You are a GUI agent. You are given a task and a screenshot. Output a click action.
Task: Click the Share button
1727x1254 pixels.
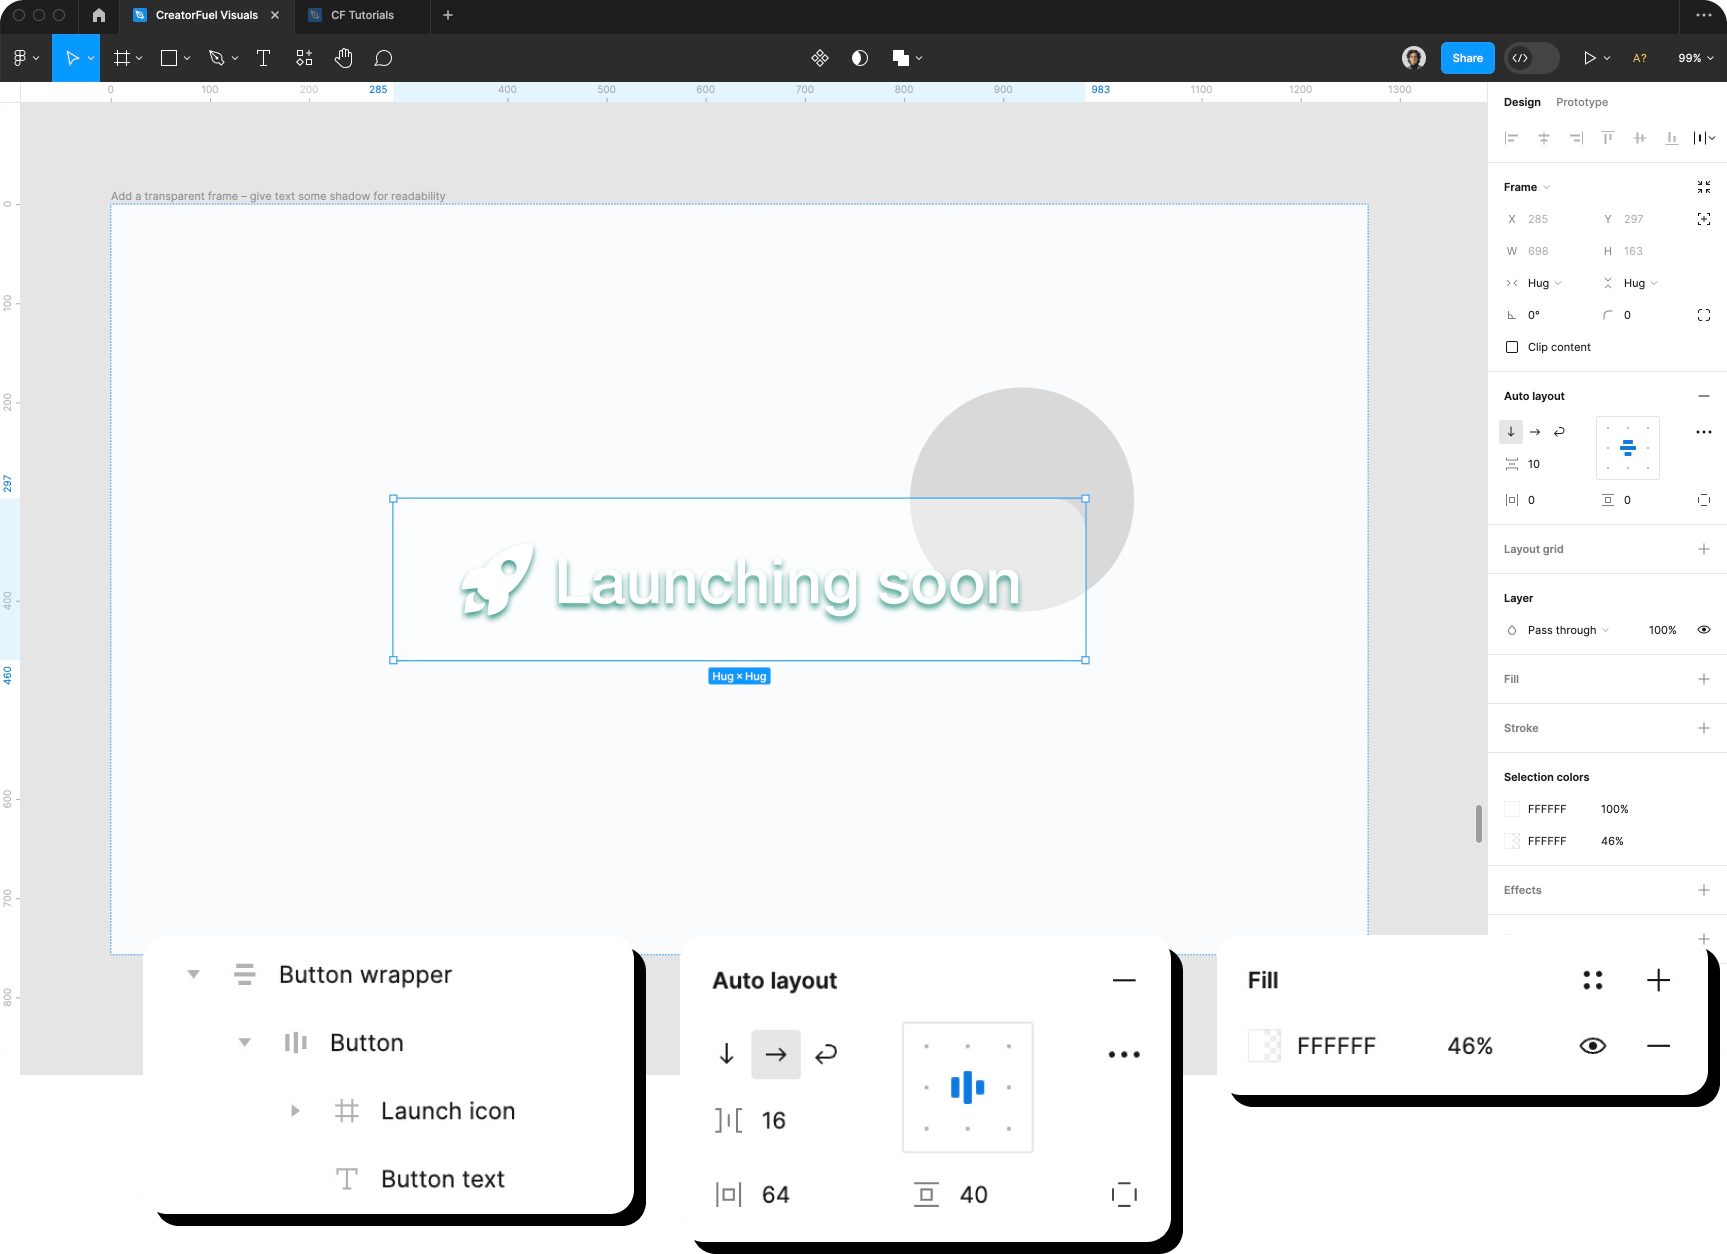pyautogui.click(x=1466, y=57)
